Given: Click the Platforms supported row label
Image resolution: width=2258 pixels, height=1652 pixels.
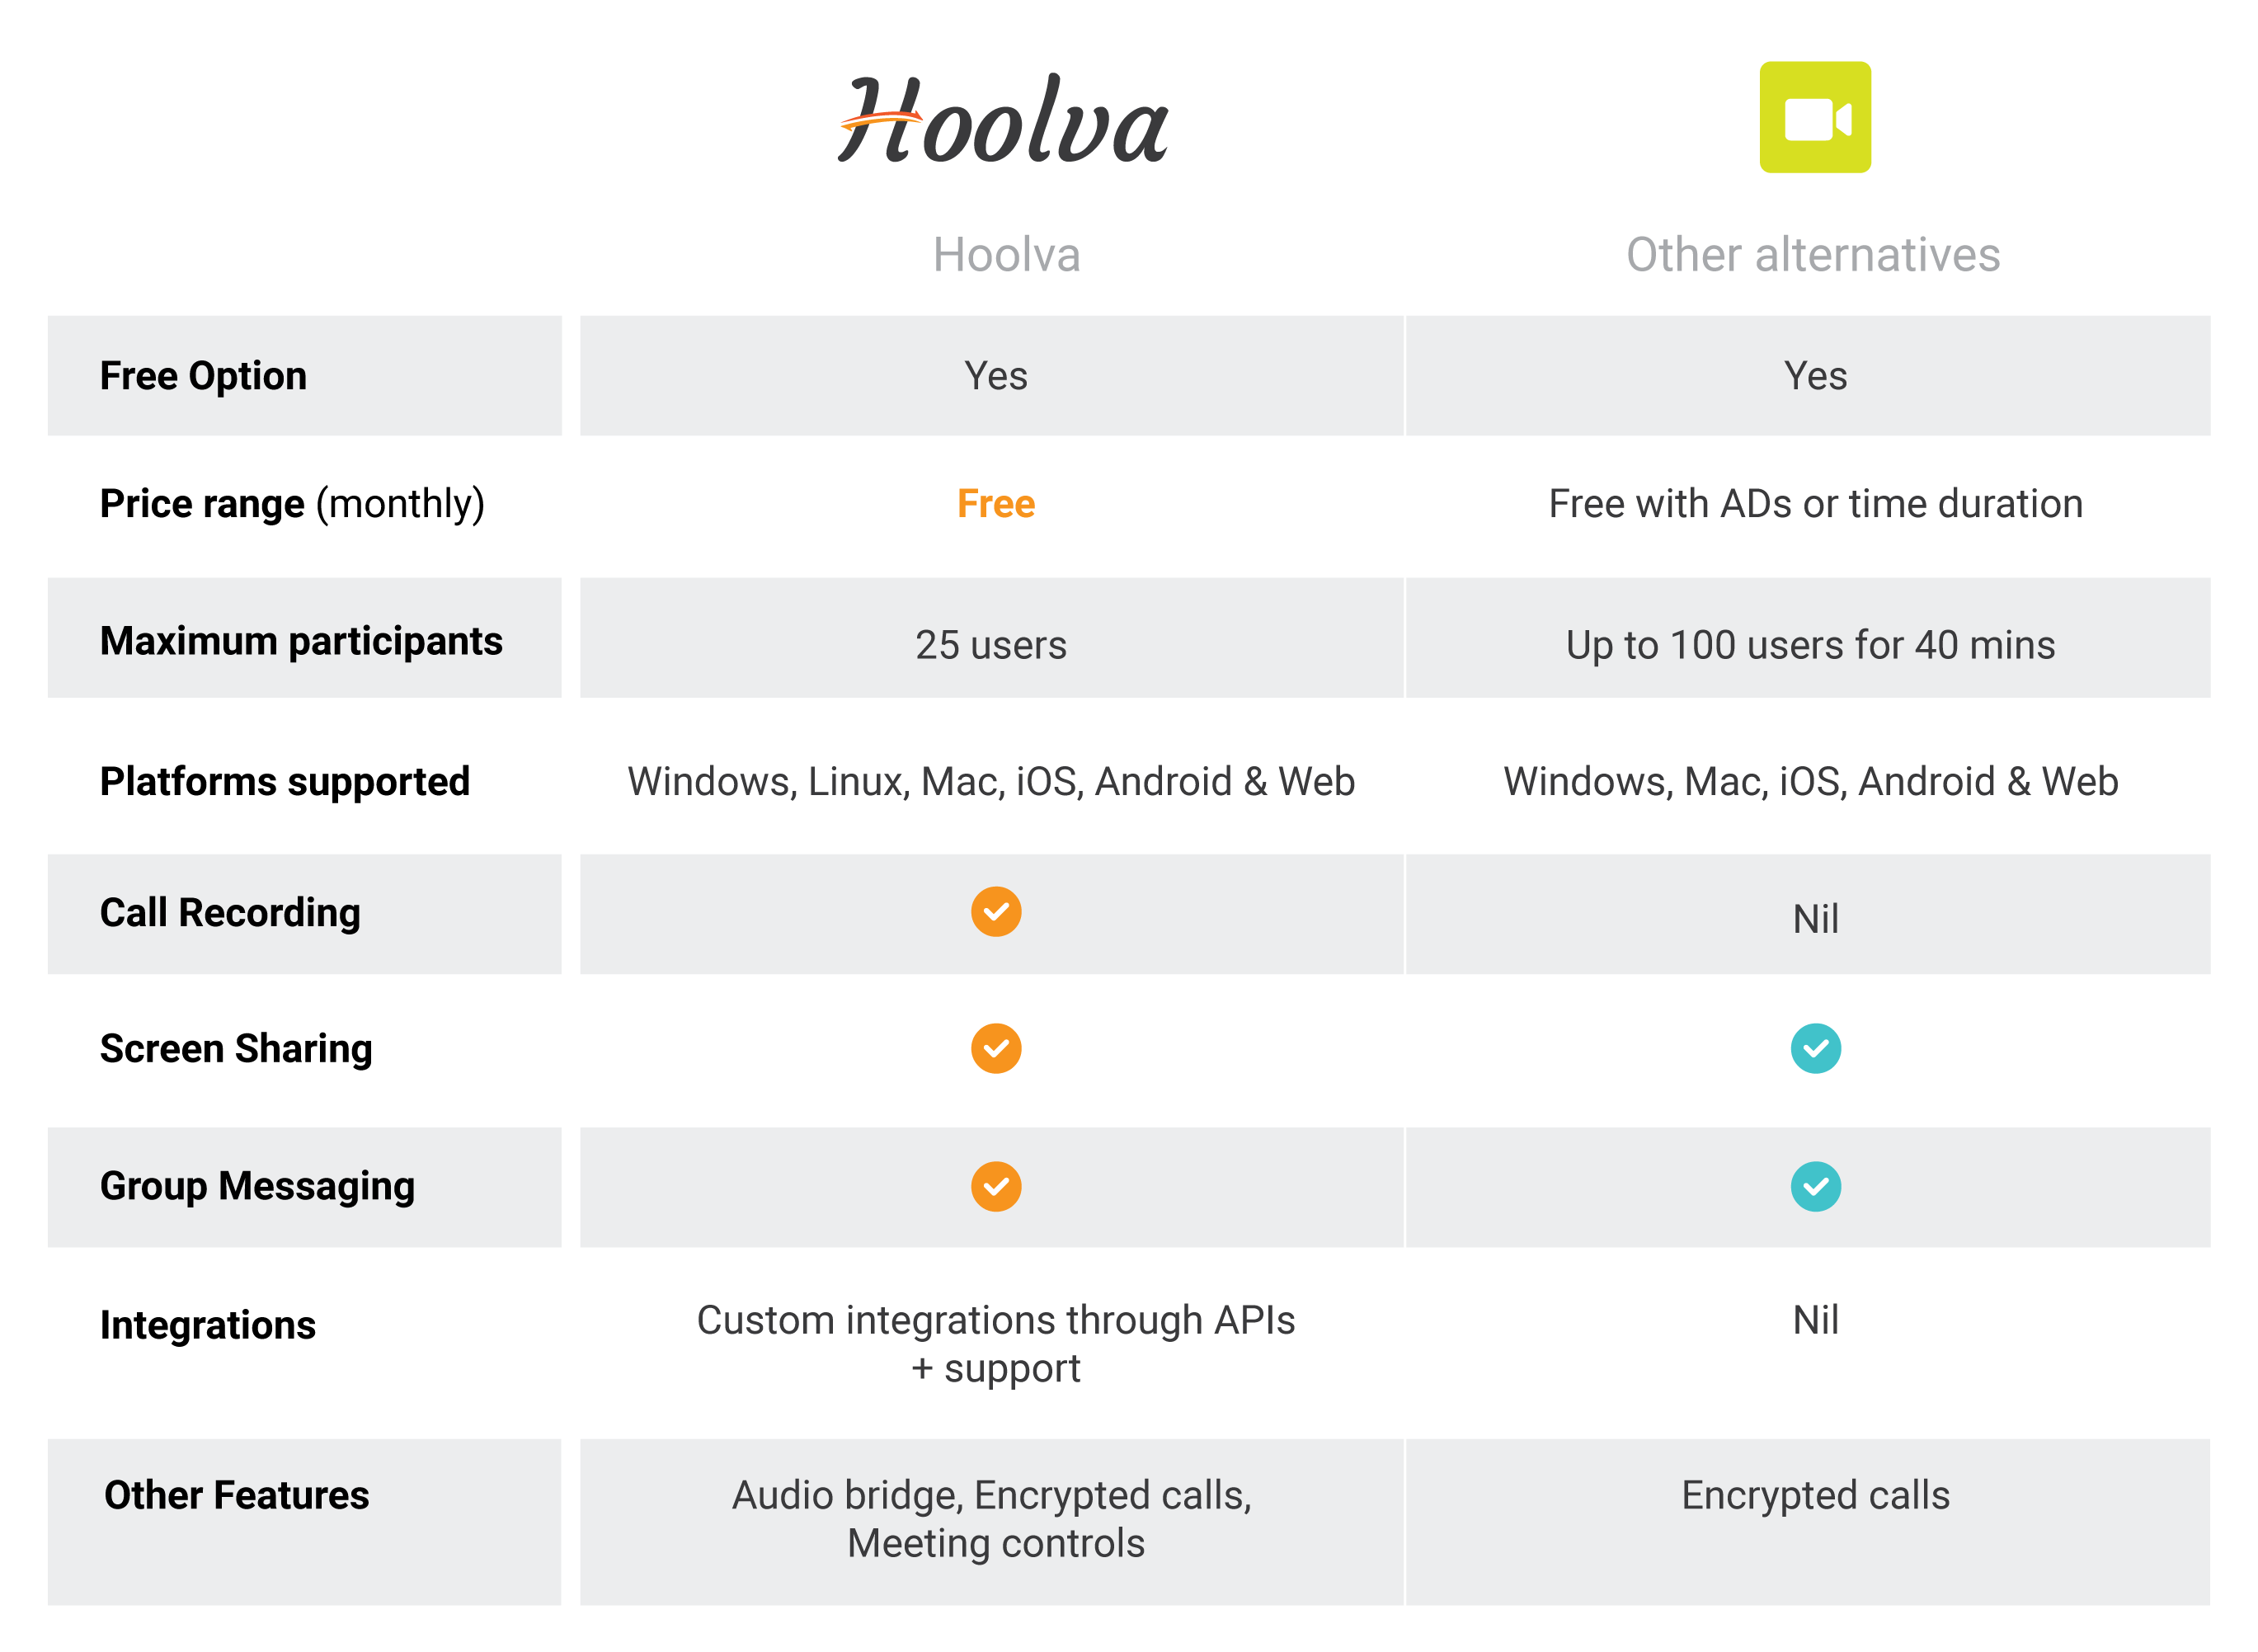Looking at the screenshot, I should click(285, 782).
